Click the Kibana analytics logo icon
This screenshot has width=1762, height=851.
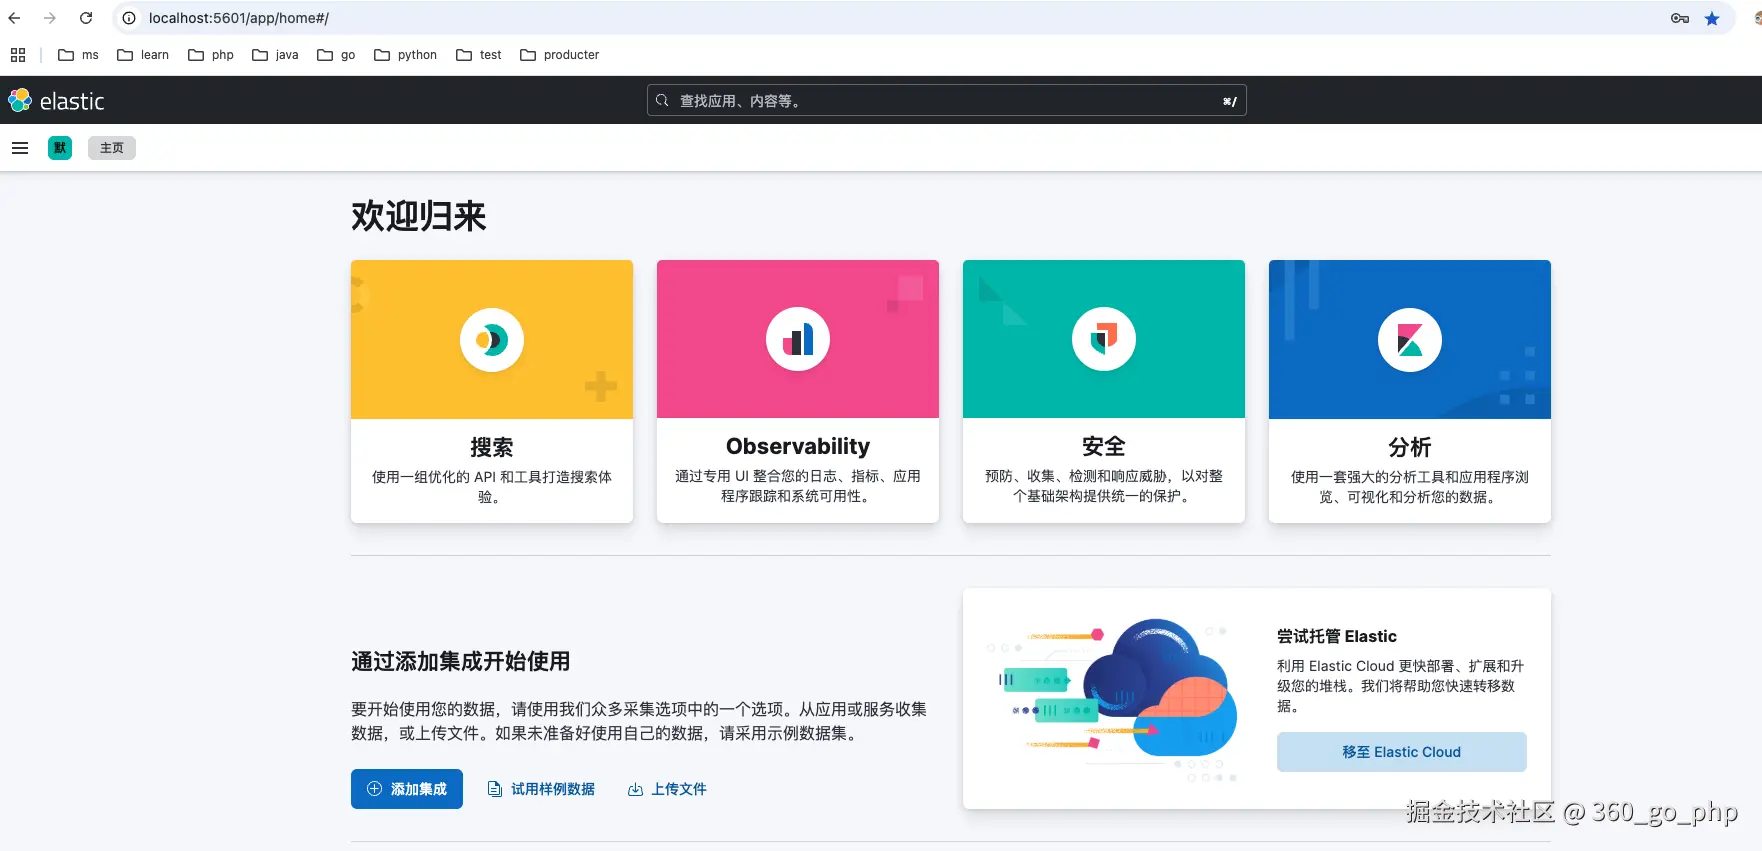coord(1410,340)
